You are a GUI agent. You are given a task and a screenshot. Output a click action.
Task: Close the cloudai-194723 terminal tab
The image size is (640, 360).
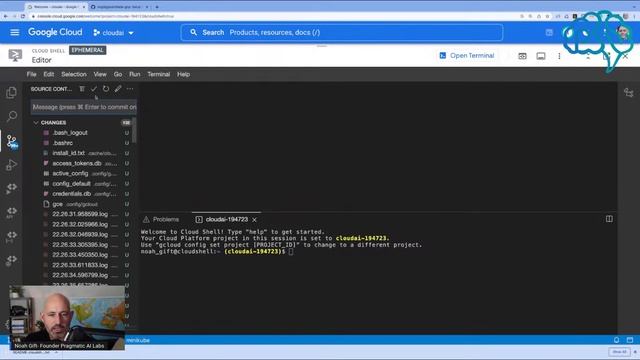click(254, 220)
